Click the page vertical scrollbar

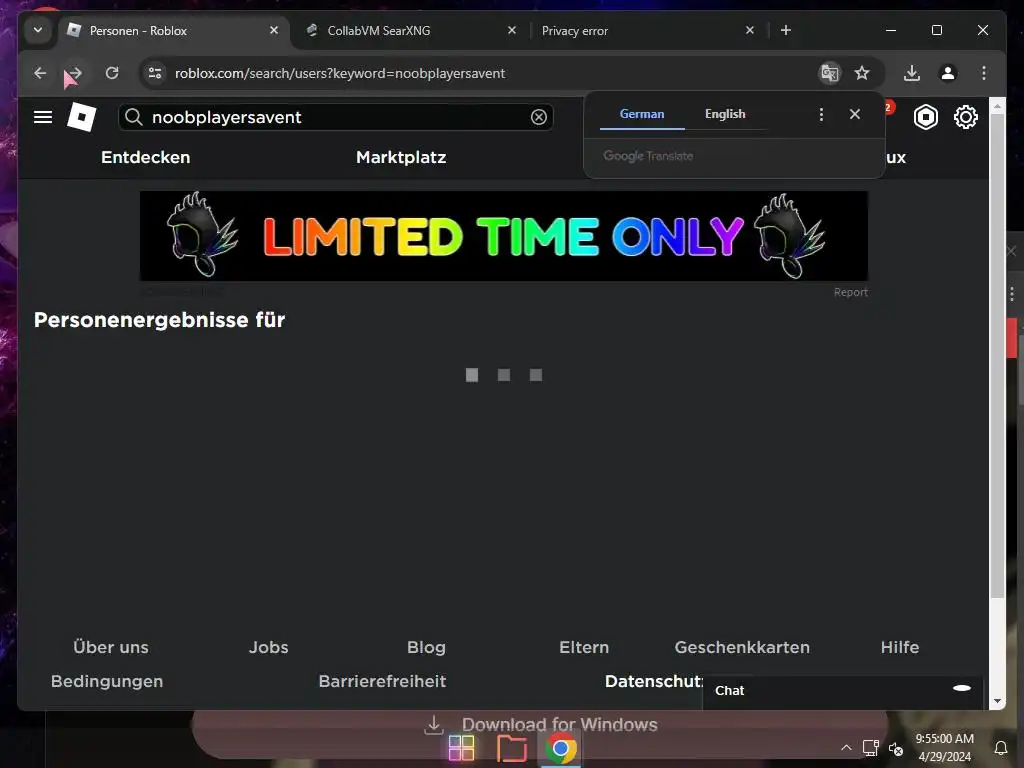pos(997,356)
